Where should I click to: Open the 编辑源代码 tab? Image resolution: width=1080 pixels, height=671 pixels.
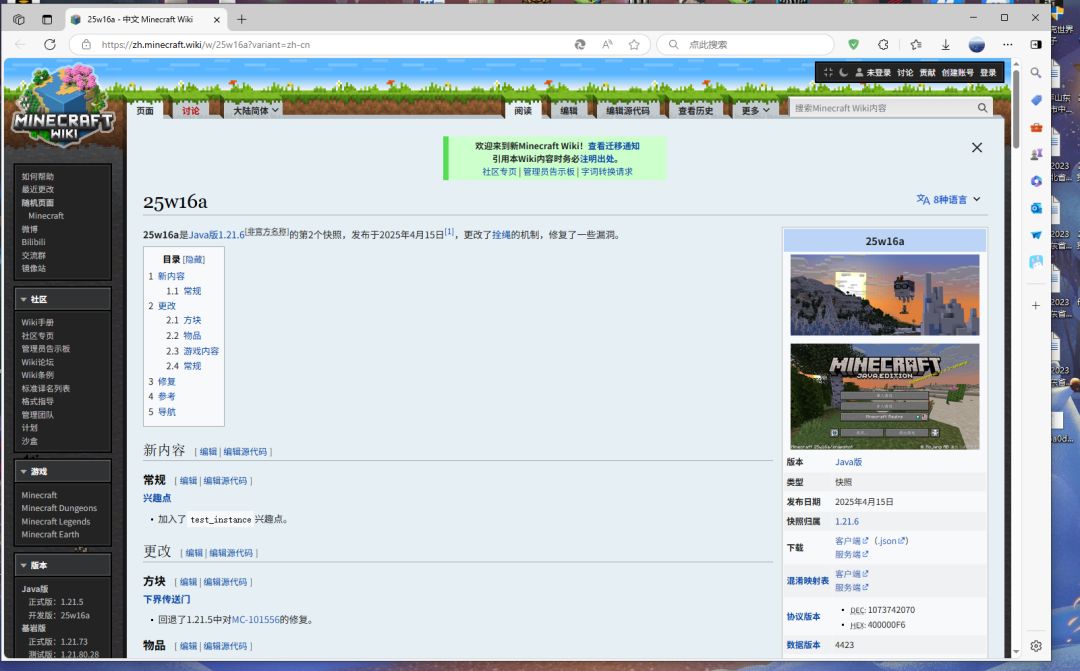click(627, 110)
